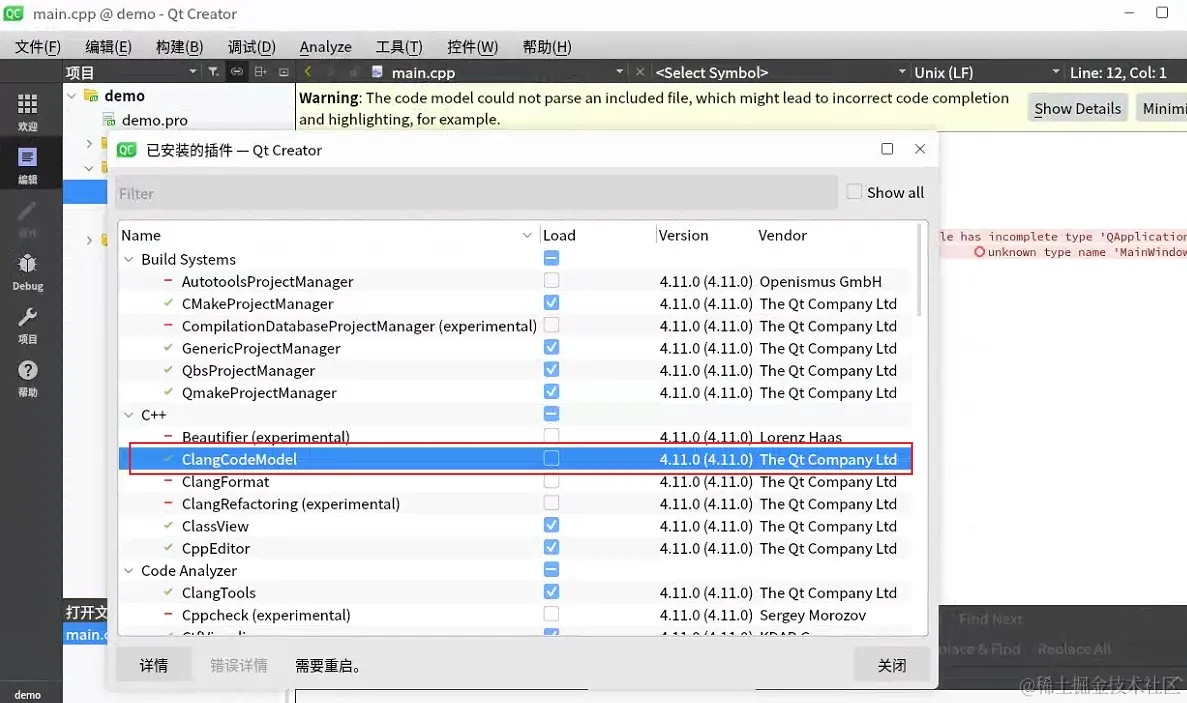The height and width of the screenshot is (703, 1187).
Task: Uncheck the CMakeProjectManager load checkbox
Action: 551,303
